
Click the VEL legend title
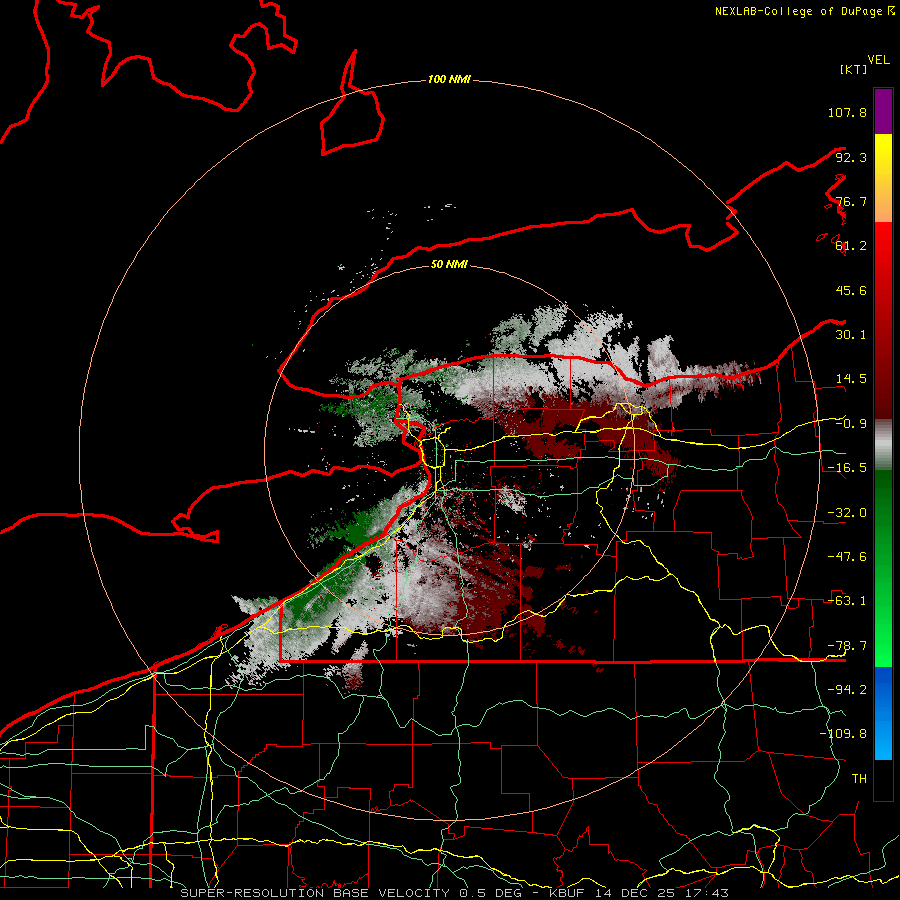click(x=878, y=60)
